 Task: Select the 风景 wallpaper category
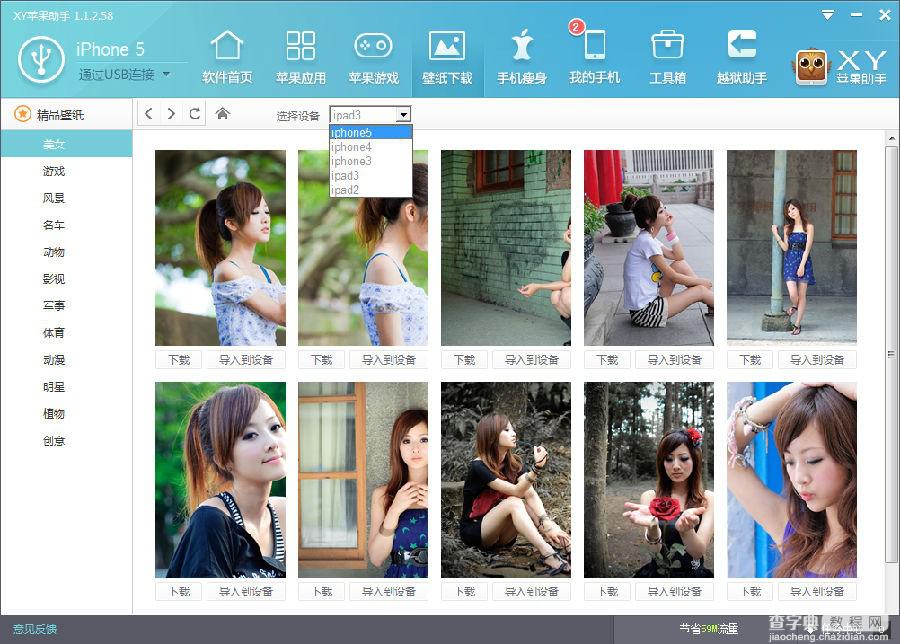point(54,198)
